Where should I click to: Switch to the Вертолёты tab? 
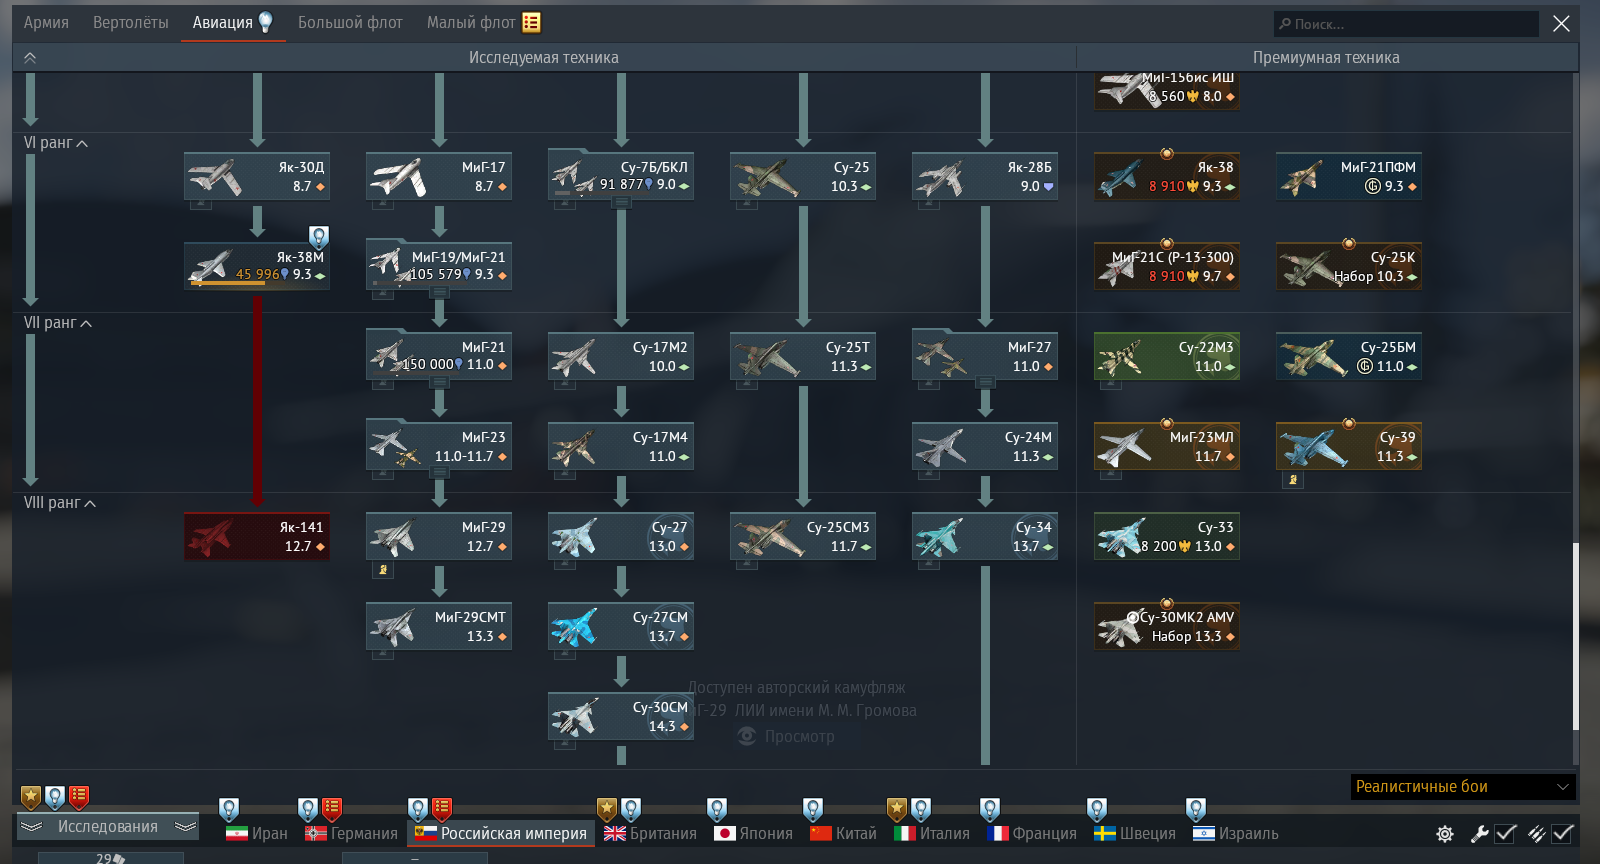click(131, 22)
